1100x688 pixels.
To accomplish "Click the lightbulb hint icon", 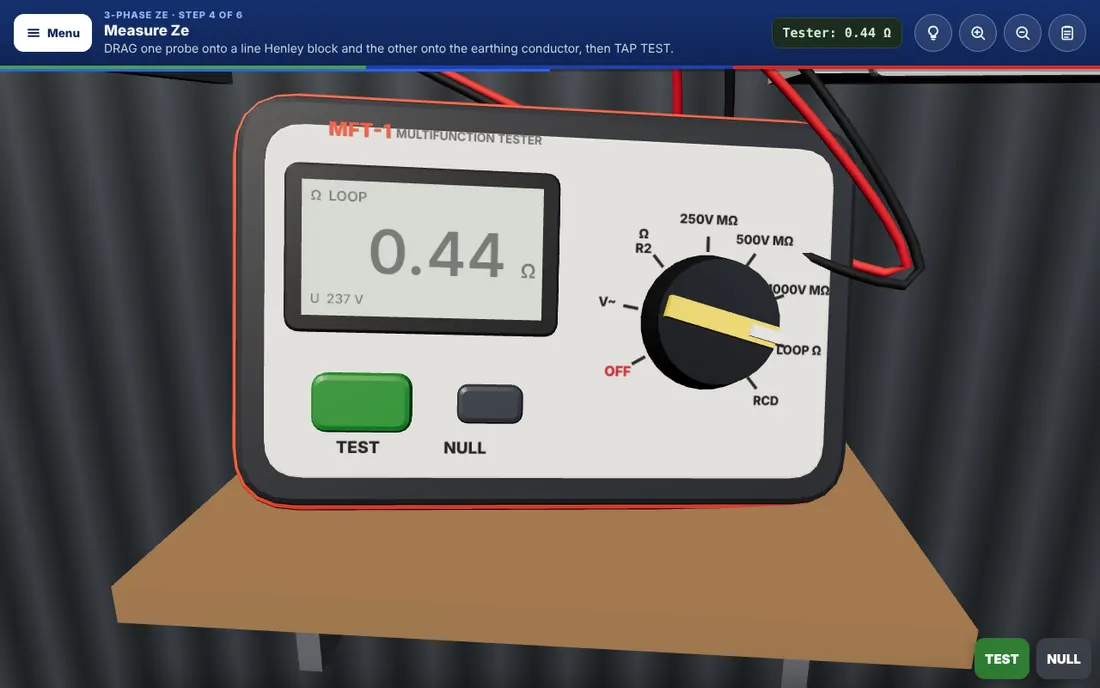I will coord(933,33).
